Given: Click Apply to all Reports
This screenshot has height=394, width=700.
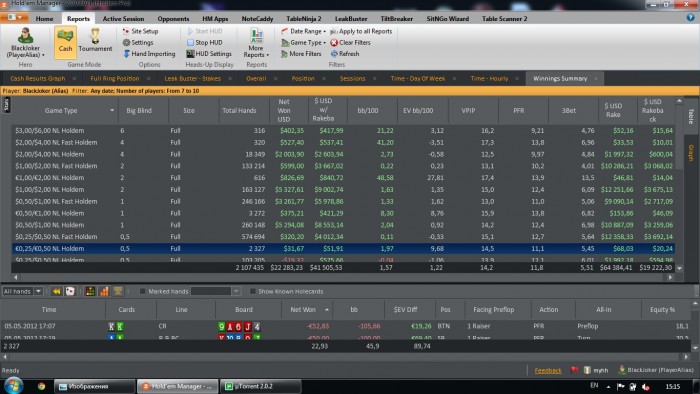Looking at the screenshot, I should (361, 31).
